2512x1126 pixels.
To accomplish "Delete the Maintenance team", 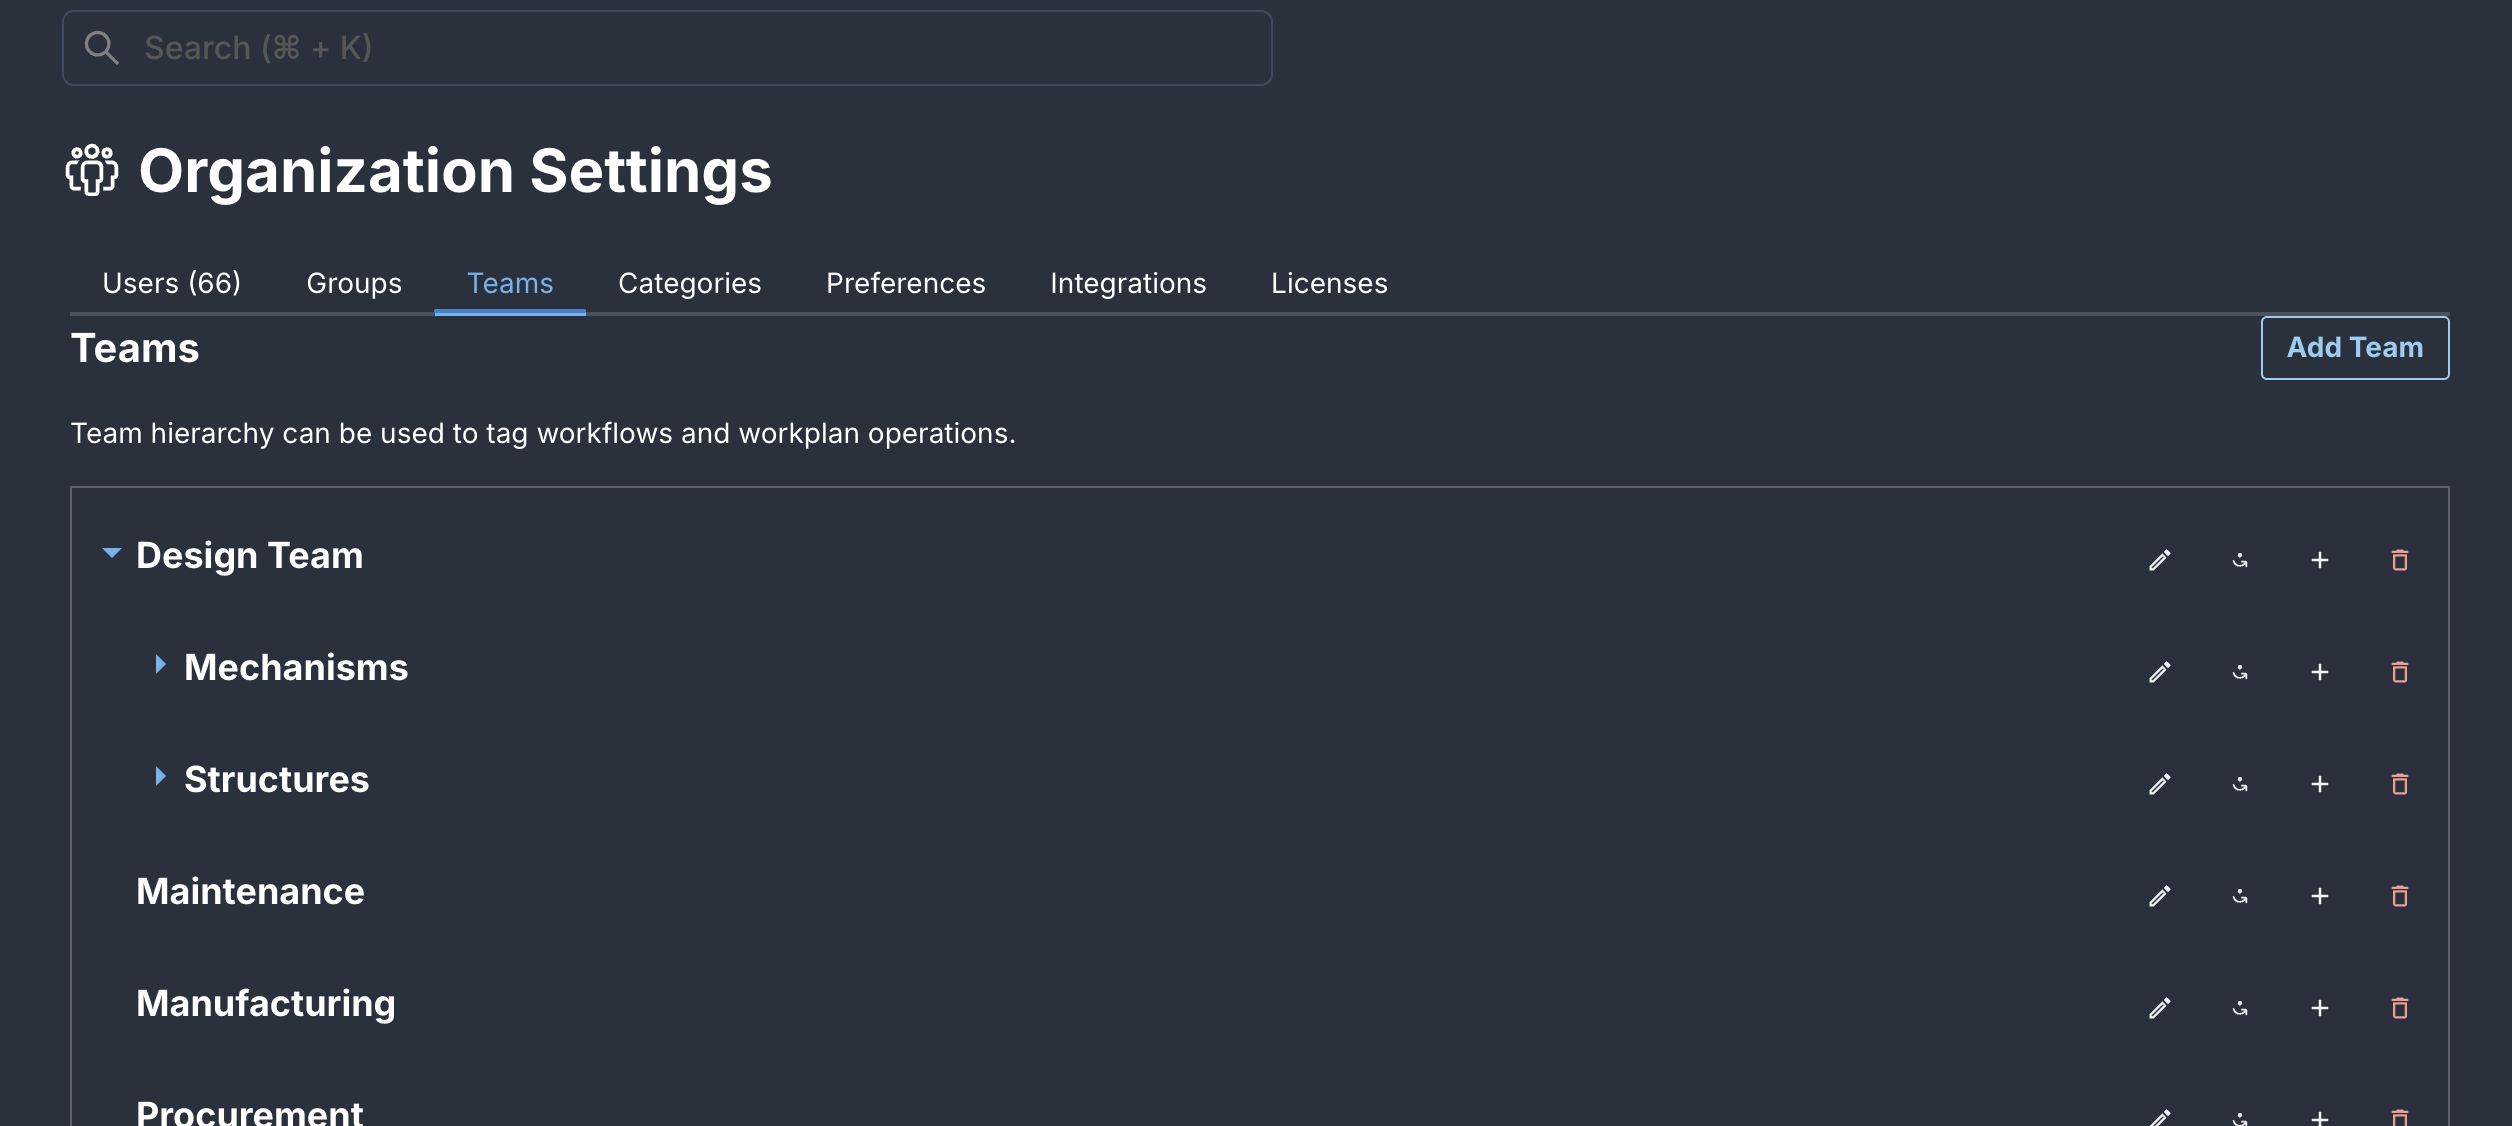I will [2399, 896].
